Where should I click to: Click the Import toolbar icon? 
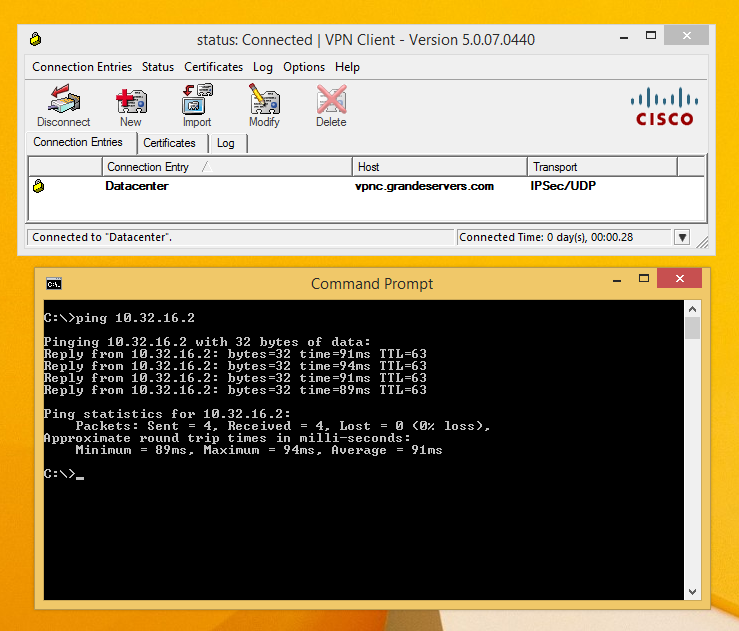(196, 101)
